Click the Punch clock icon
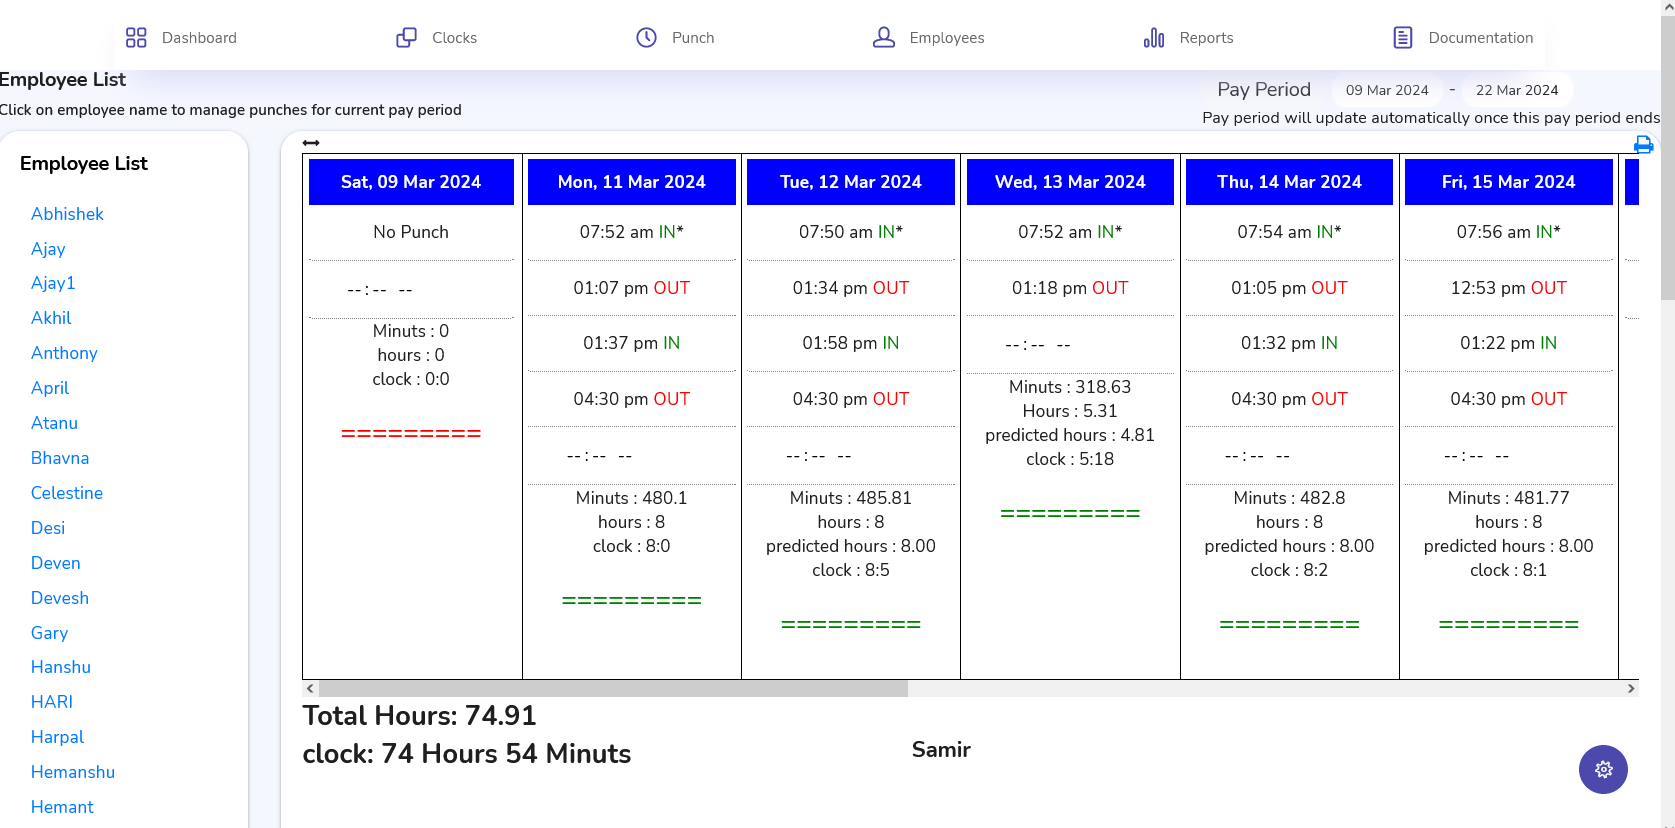 (x=647, y=38)
